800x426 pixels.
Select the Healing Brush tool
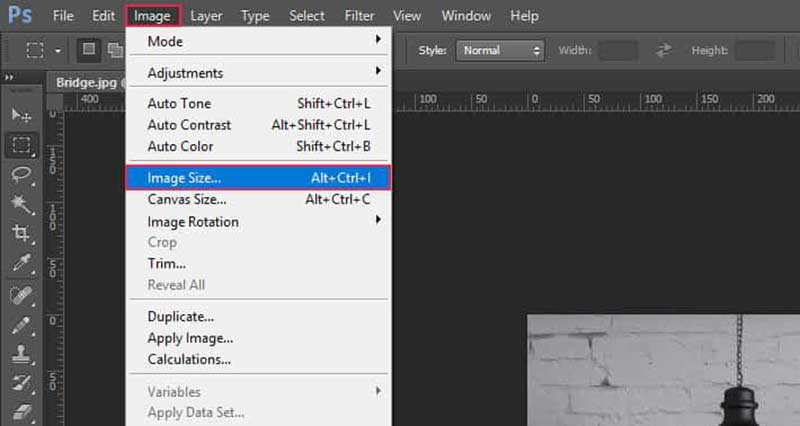[21, 294]
